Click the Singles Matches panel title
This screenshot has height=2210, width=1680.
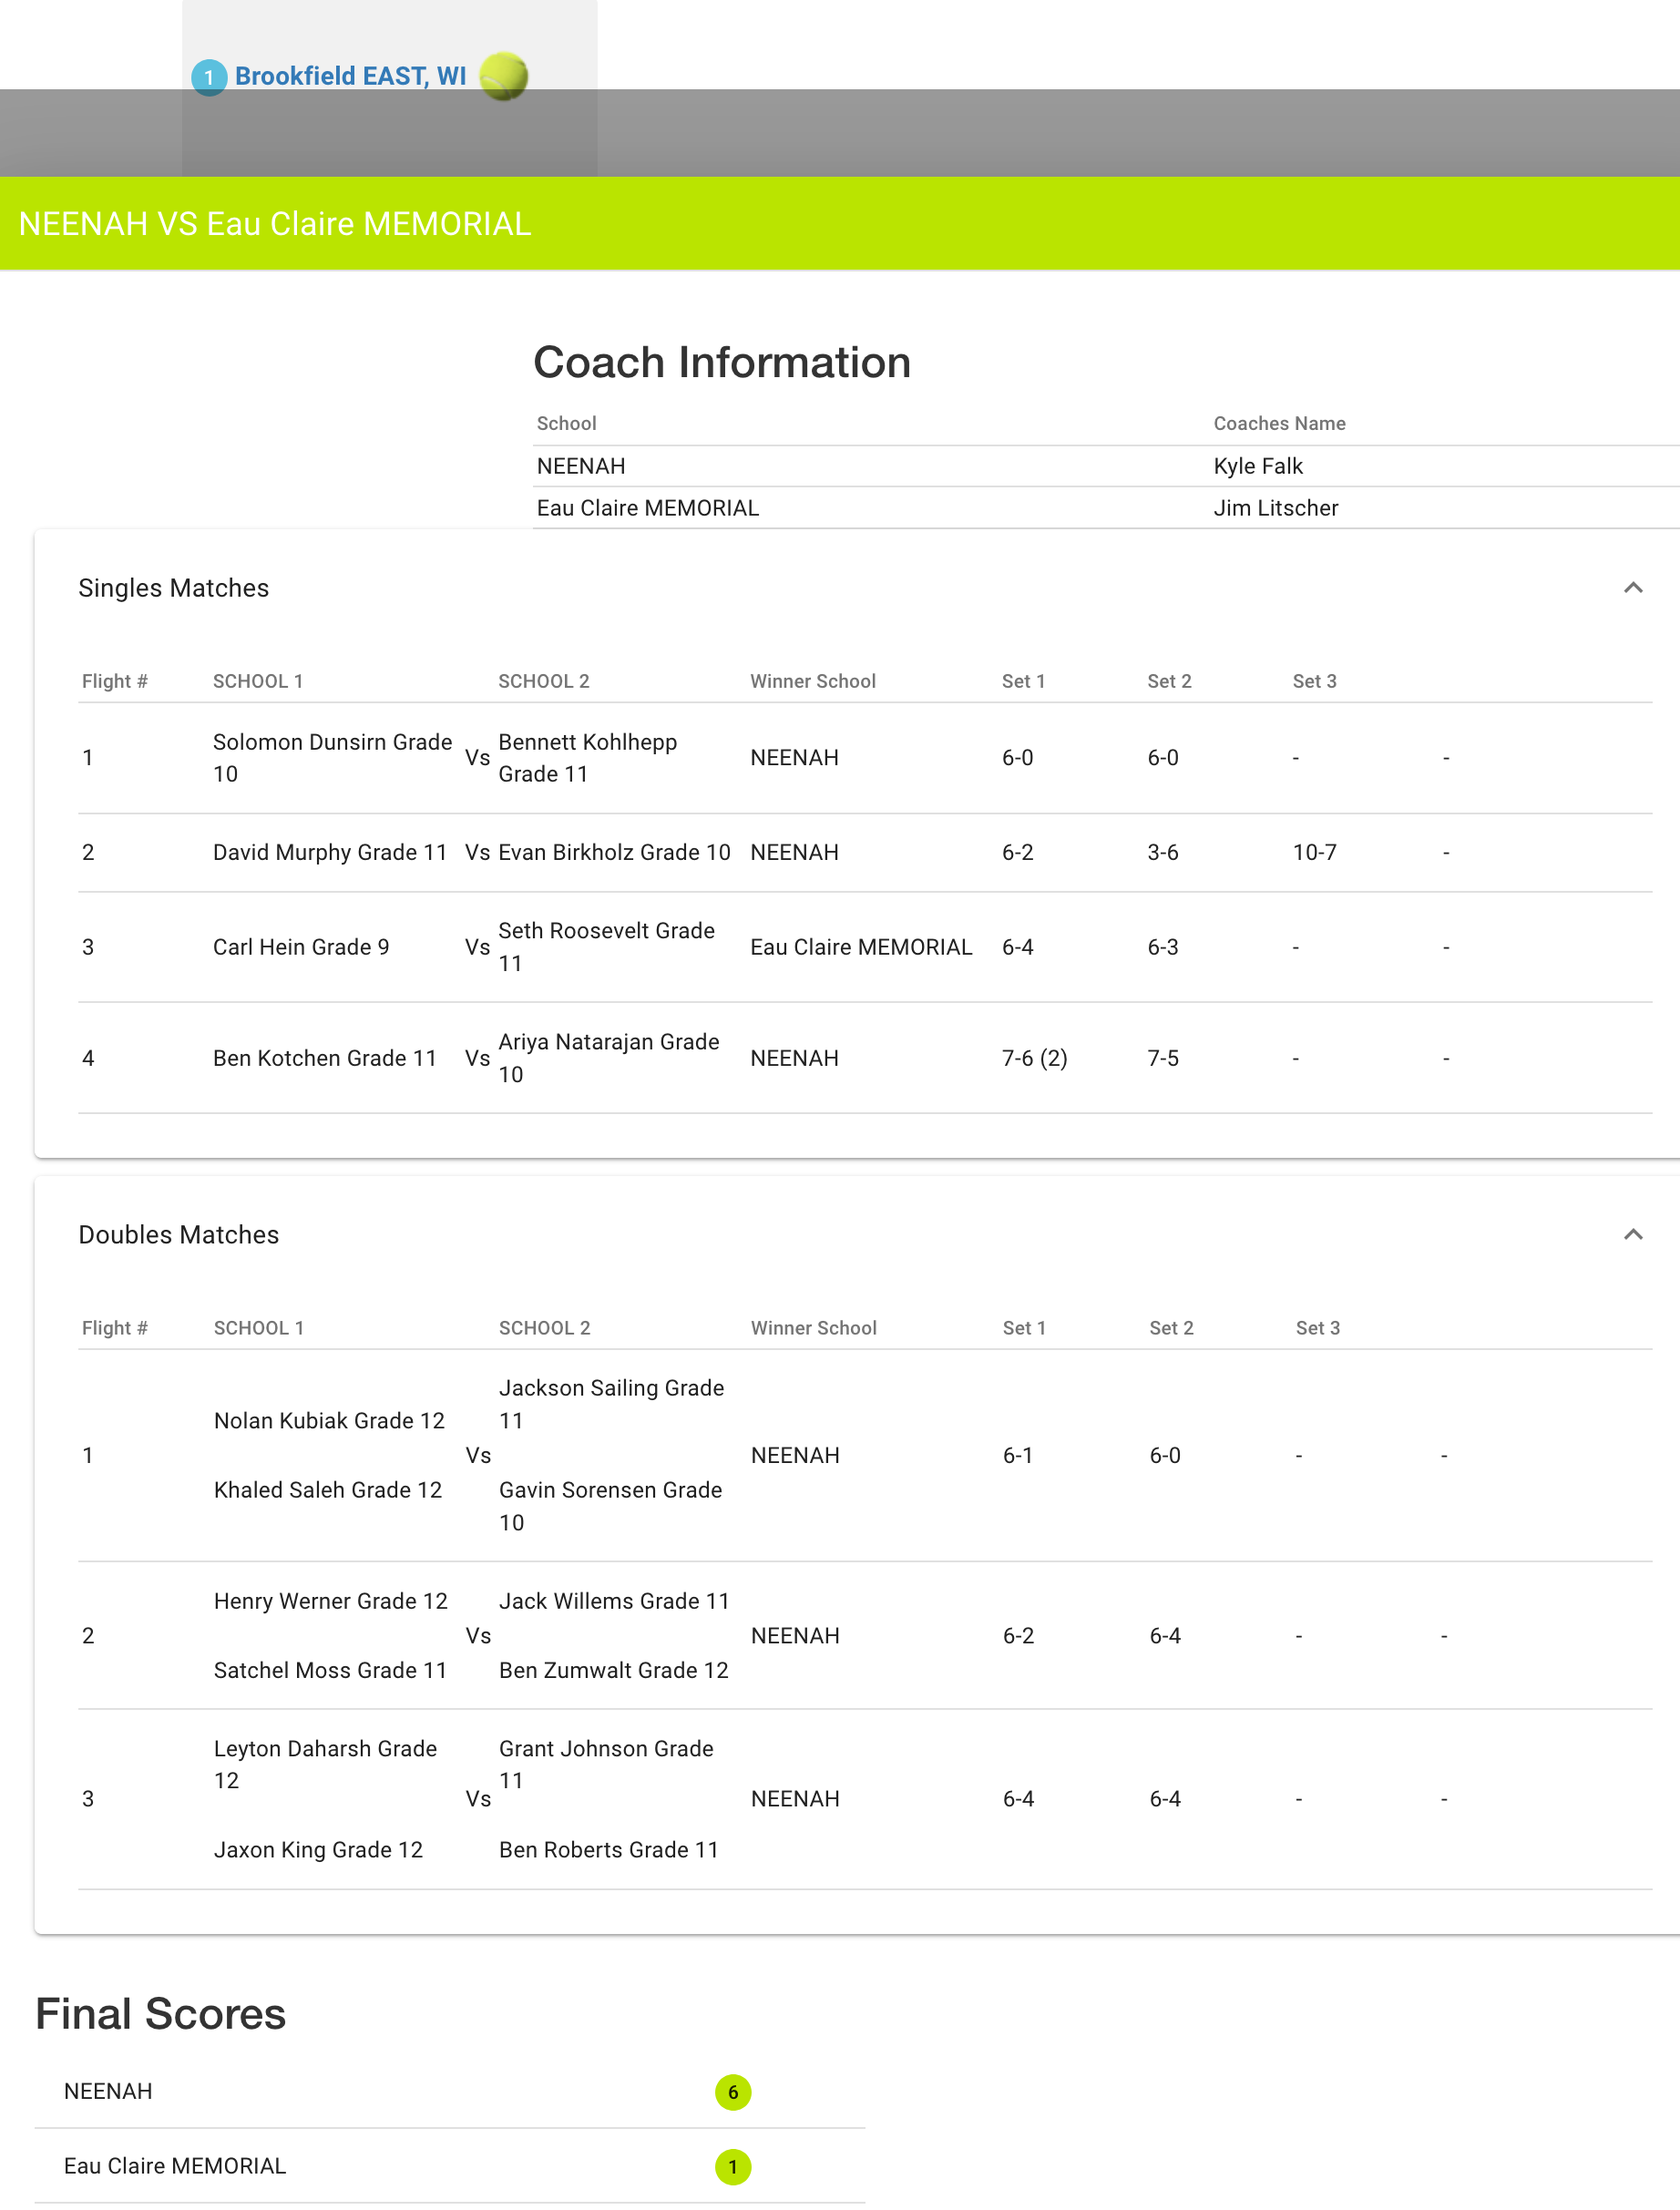(x=174, y=588)
